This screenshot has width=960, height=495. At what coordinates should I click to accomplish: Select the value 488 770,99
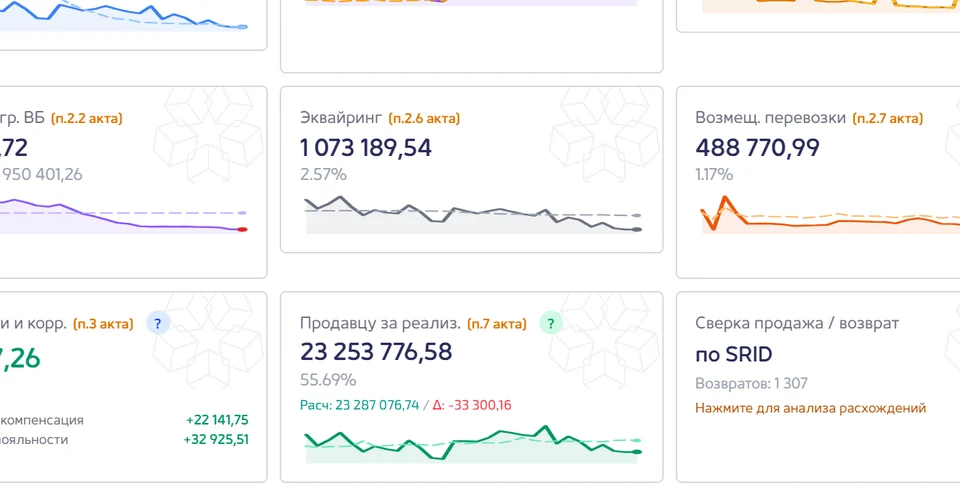pos(757,148)
